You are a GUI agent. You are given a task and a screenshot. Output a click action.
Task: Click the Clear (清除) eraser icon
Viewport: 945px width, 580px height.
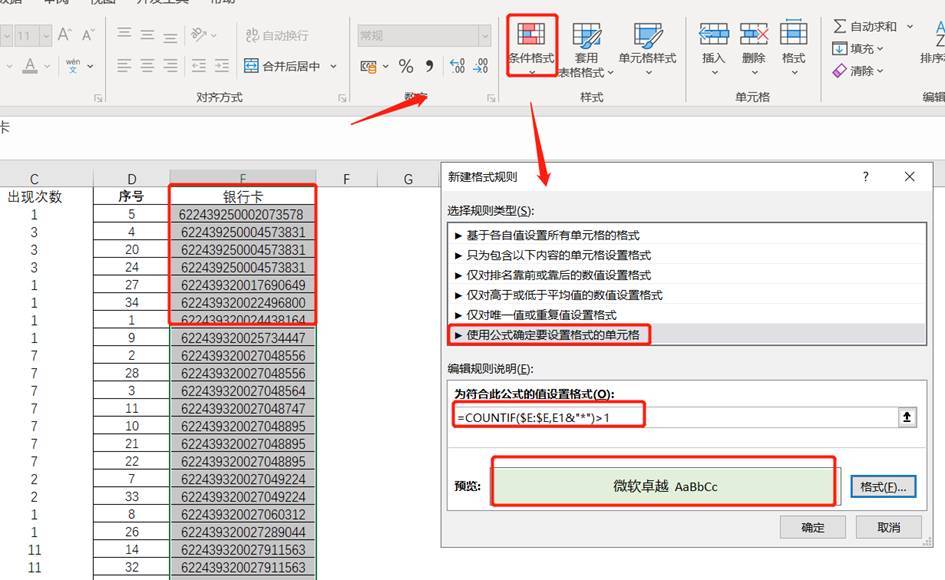(x=840, y=71)
